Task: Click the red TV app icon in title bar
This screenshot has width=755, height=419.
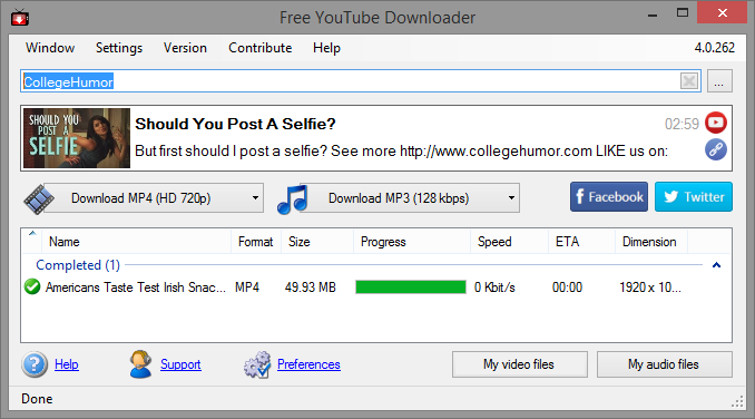Action: [x=20, y=17]
